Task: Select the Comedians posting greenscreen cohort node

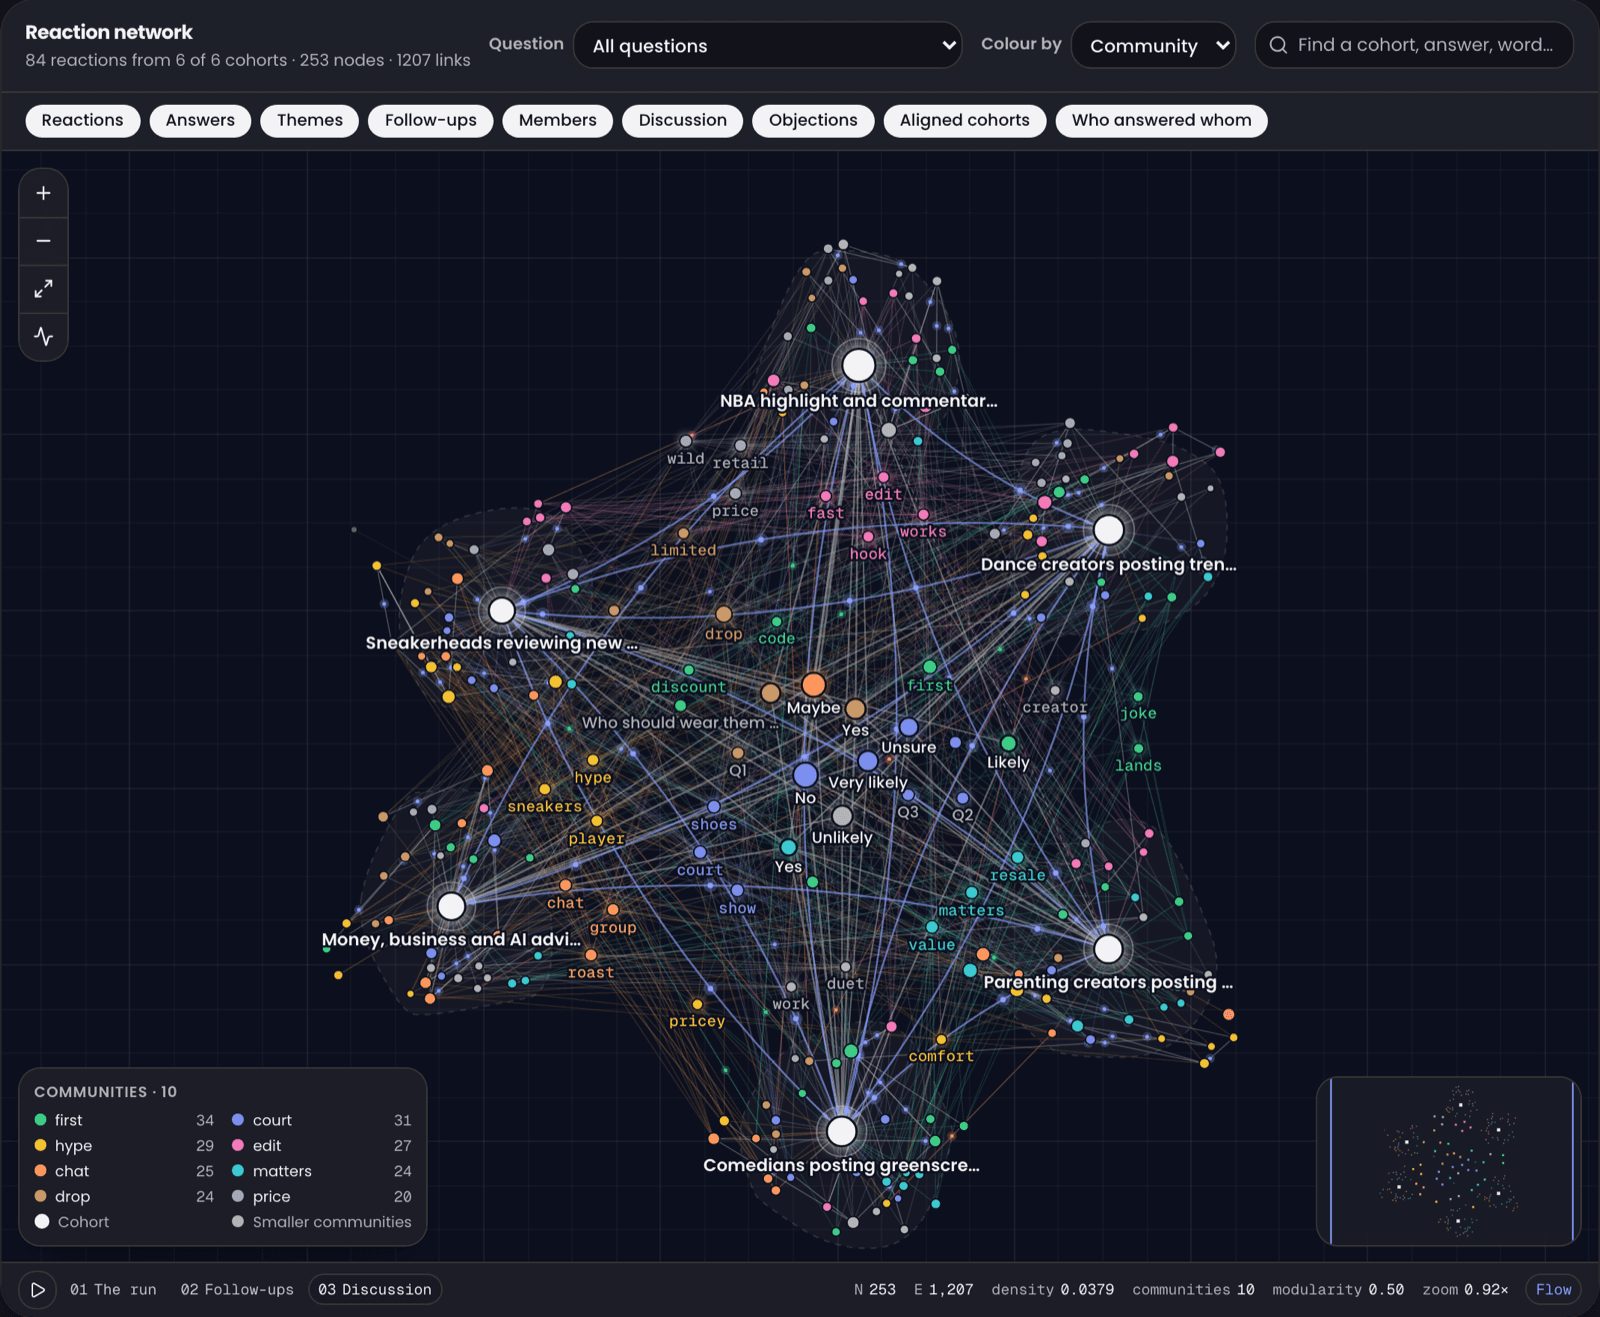Action: (842, 1131)
